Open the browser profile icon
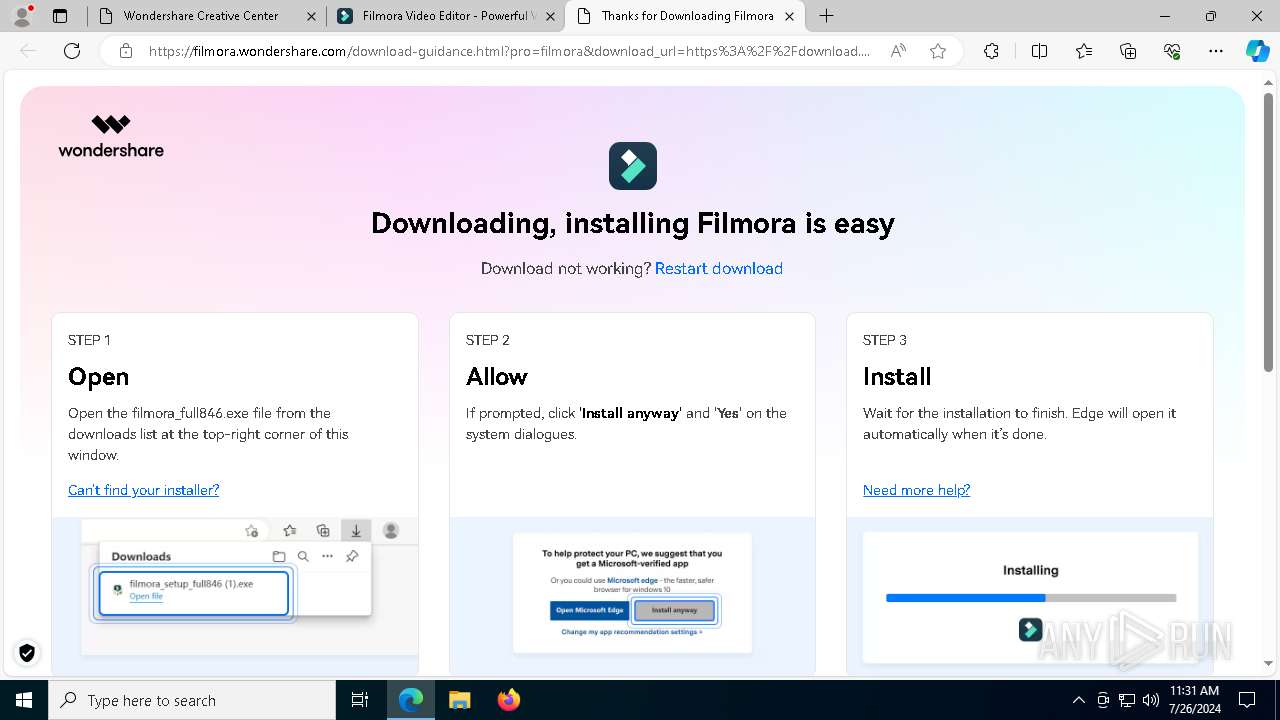 [22, 16]
